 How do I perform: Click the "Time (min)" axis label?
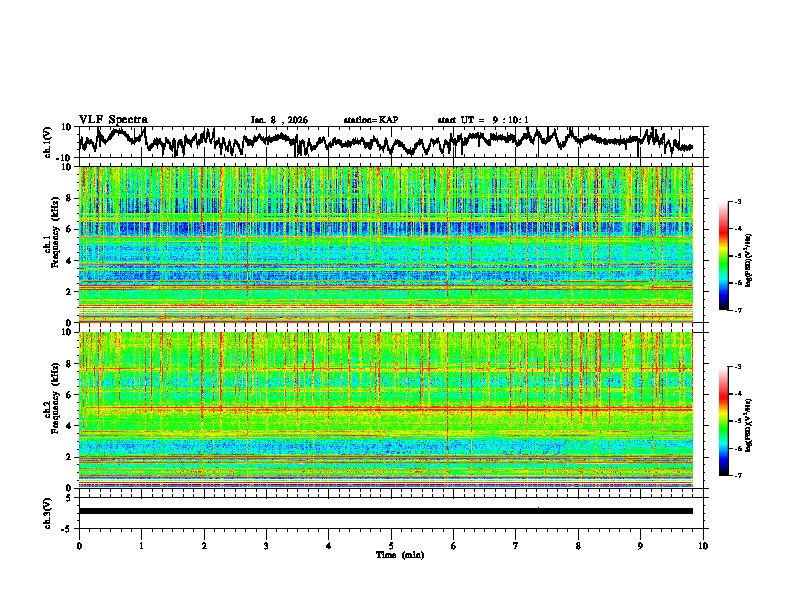pos(400,555)
